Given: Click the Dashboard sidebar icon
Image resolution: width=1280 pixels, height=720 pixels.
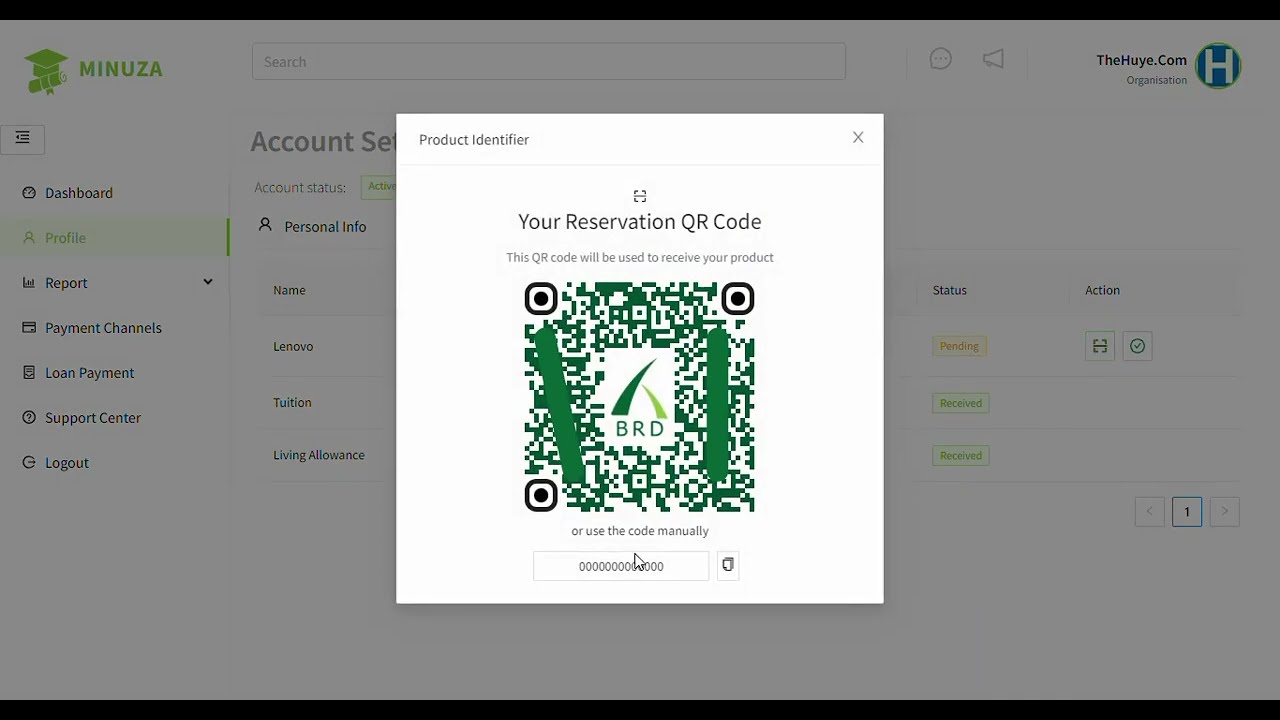Looking at the screenshot, I should [x=29, y=193].
